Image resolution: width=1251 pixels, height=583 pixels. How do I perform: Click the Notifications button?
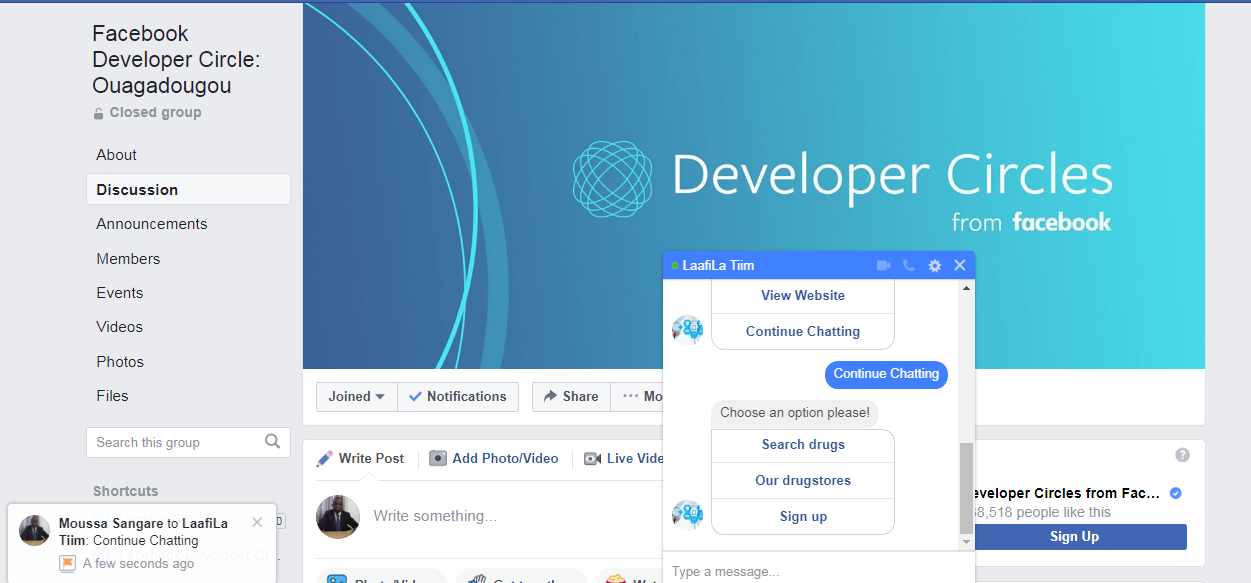pyautogui.click(x=458, y=396)
